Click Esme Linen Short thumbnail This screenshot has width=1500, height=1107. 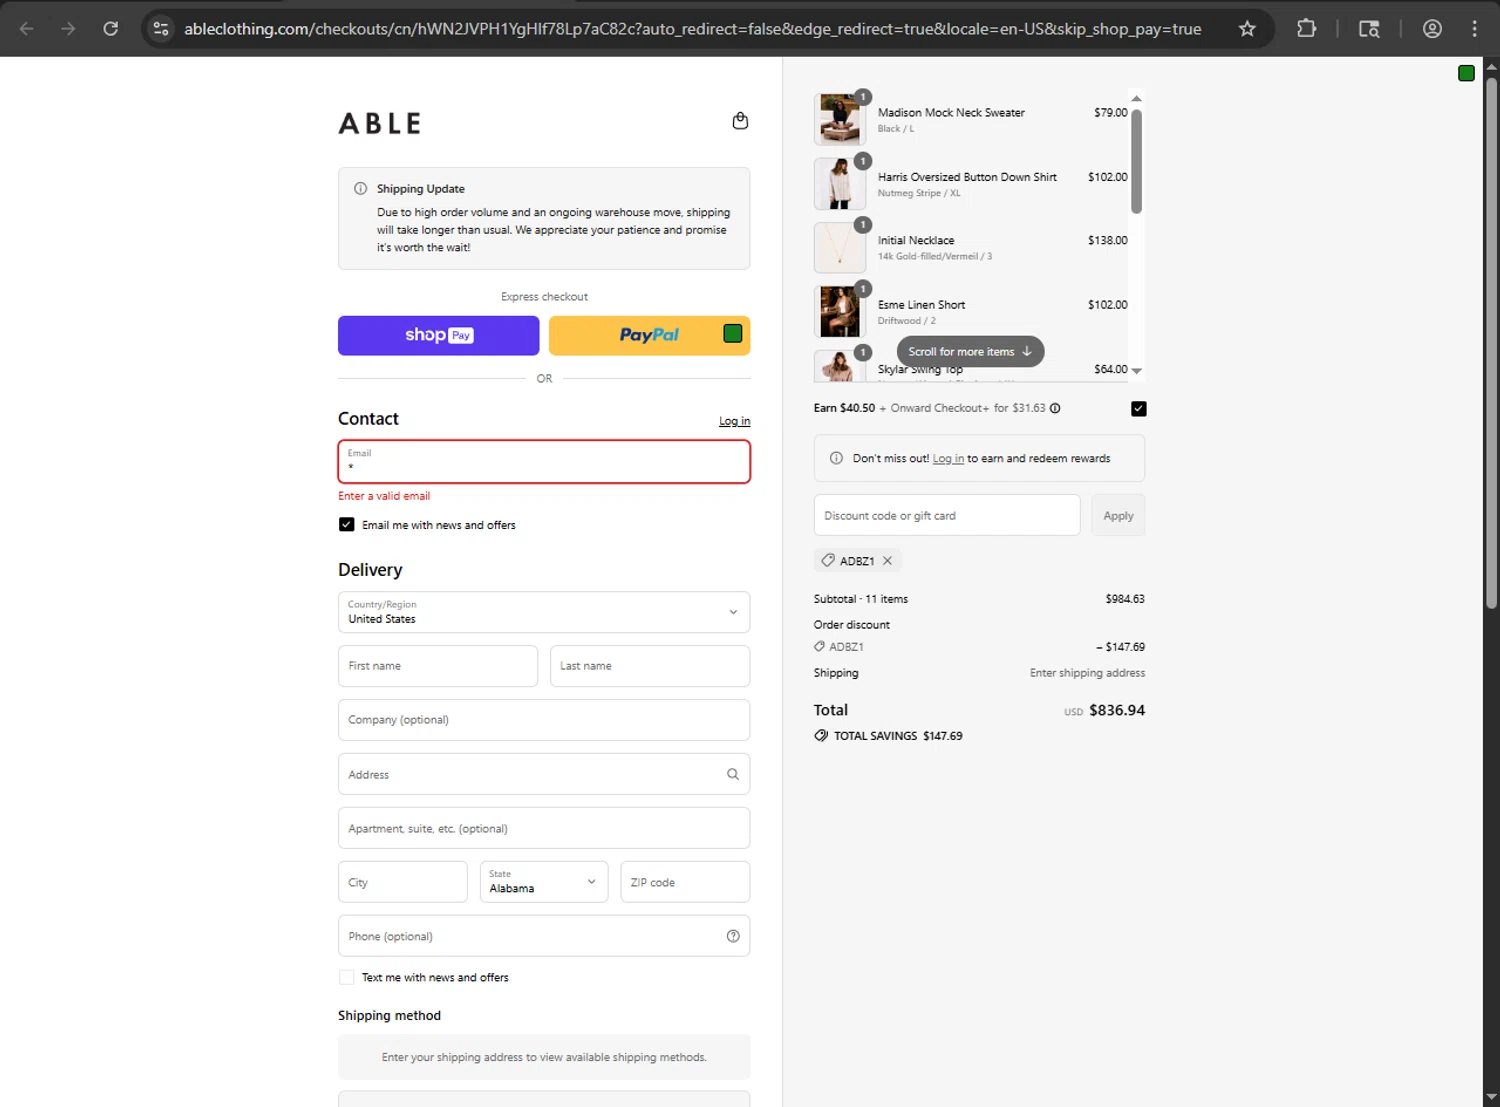(x=840, y=312)
